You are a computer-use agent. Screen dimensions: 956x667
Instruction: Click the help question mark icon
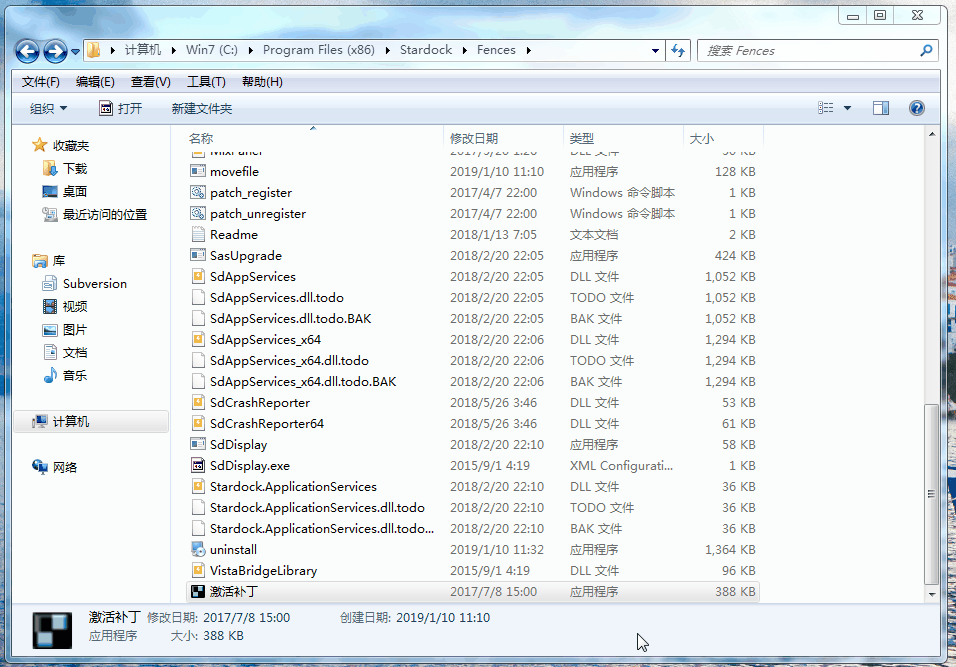point(916,108)
